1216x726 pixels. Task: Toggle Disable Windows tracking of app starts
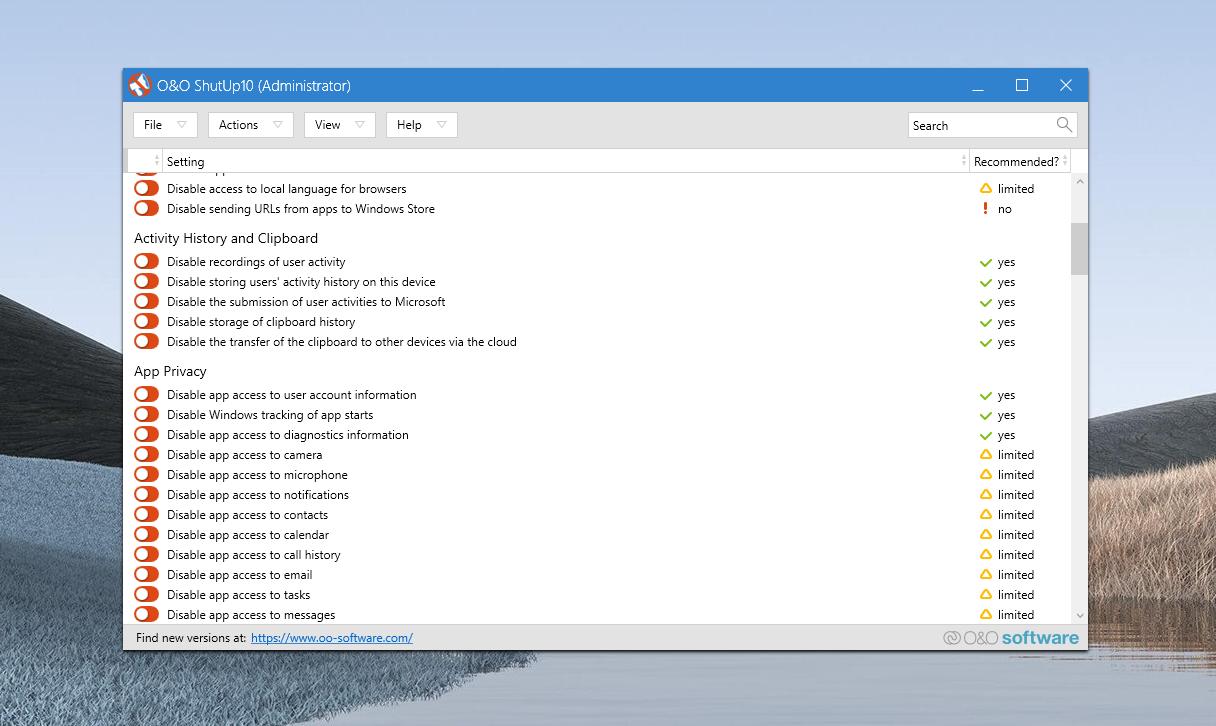(x=147, y=414)
